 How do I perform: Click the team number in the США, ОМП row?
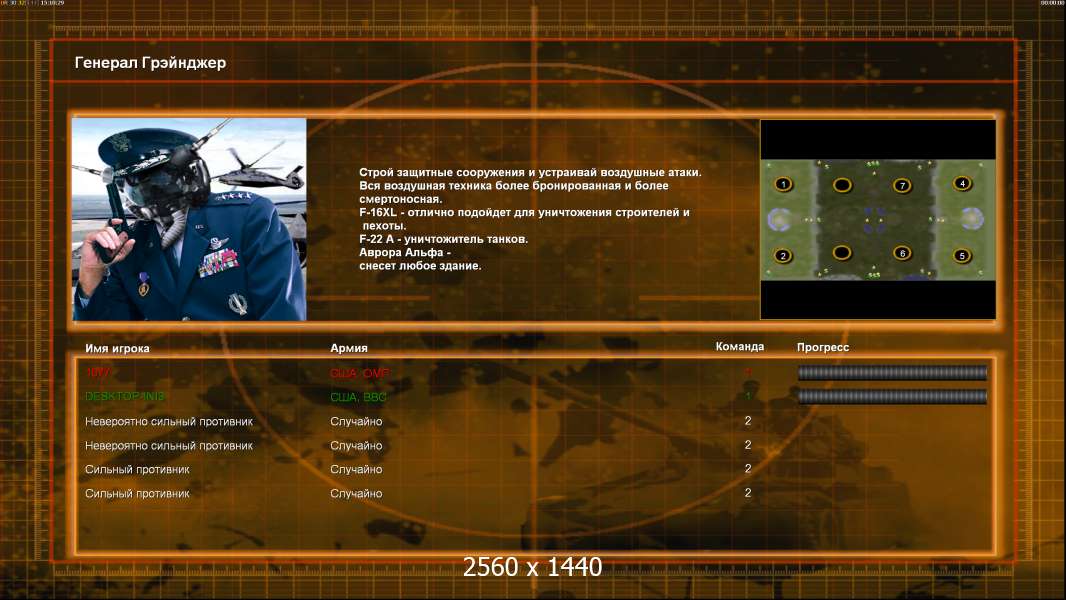(x=748, y=372)
